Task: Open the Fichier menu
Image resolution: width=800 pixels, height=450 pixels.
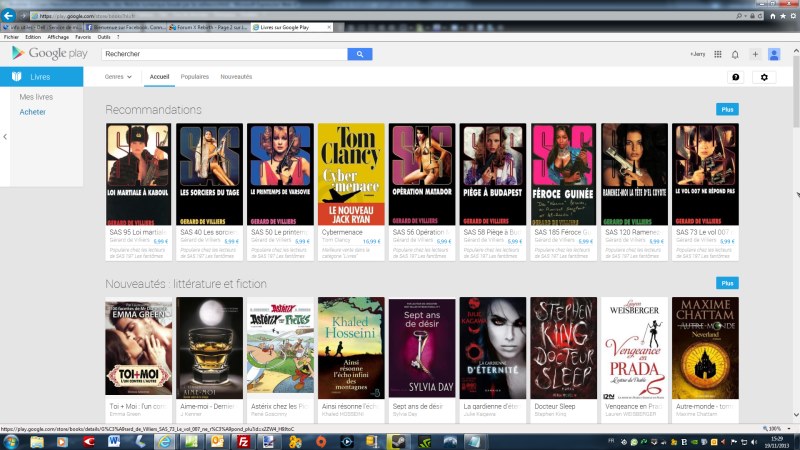Action: coord(11,37)
